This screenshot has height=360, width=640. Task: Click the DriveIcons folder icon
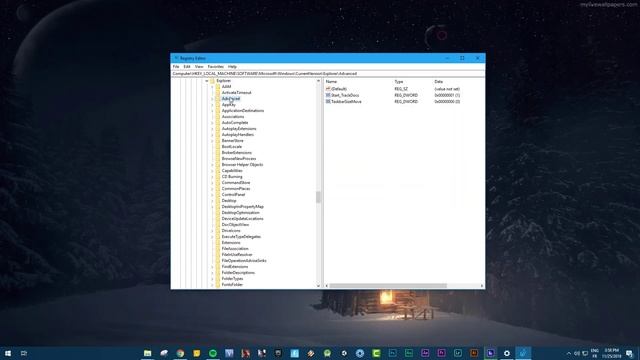(x=218, y=231)
